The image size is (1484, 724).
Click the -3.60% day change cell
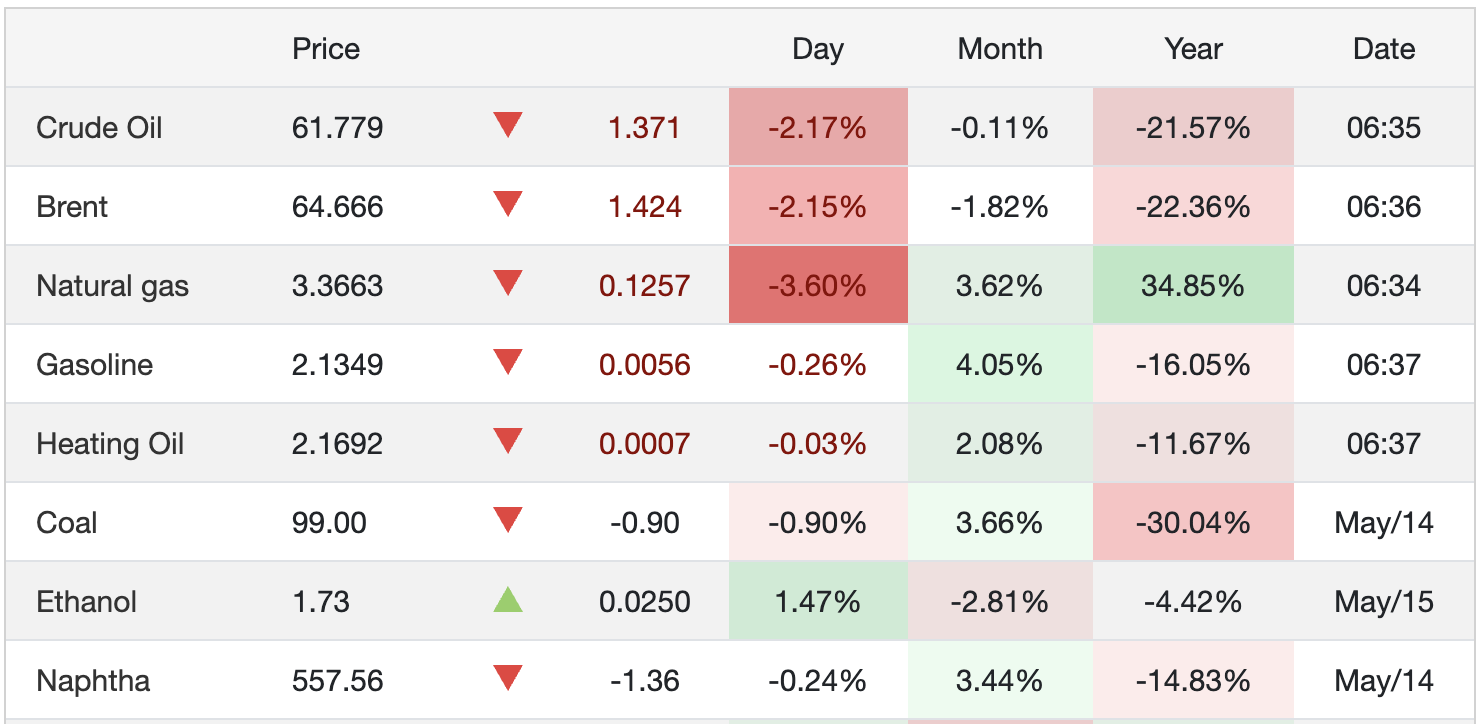818,285
